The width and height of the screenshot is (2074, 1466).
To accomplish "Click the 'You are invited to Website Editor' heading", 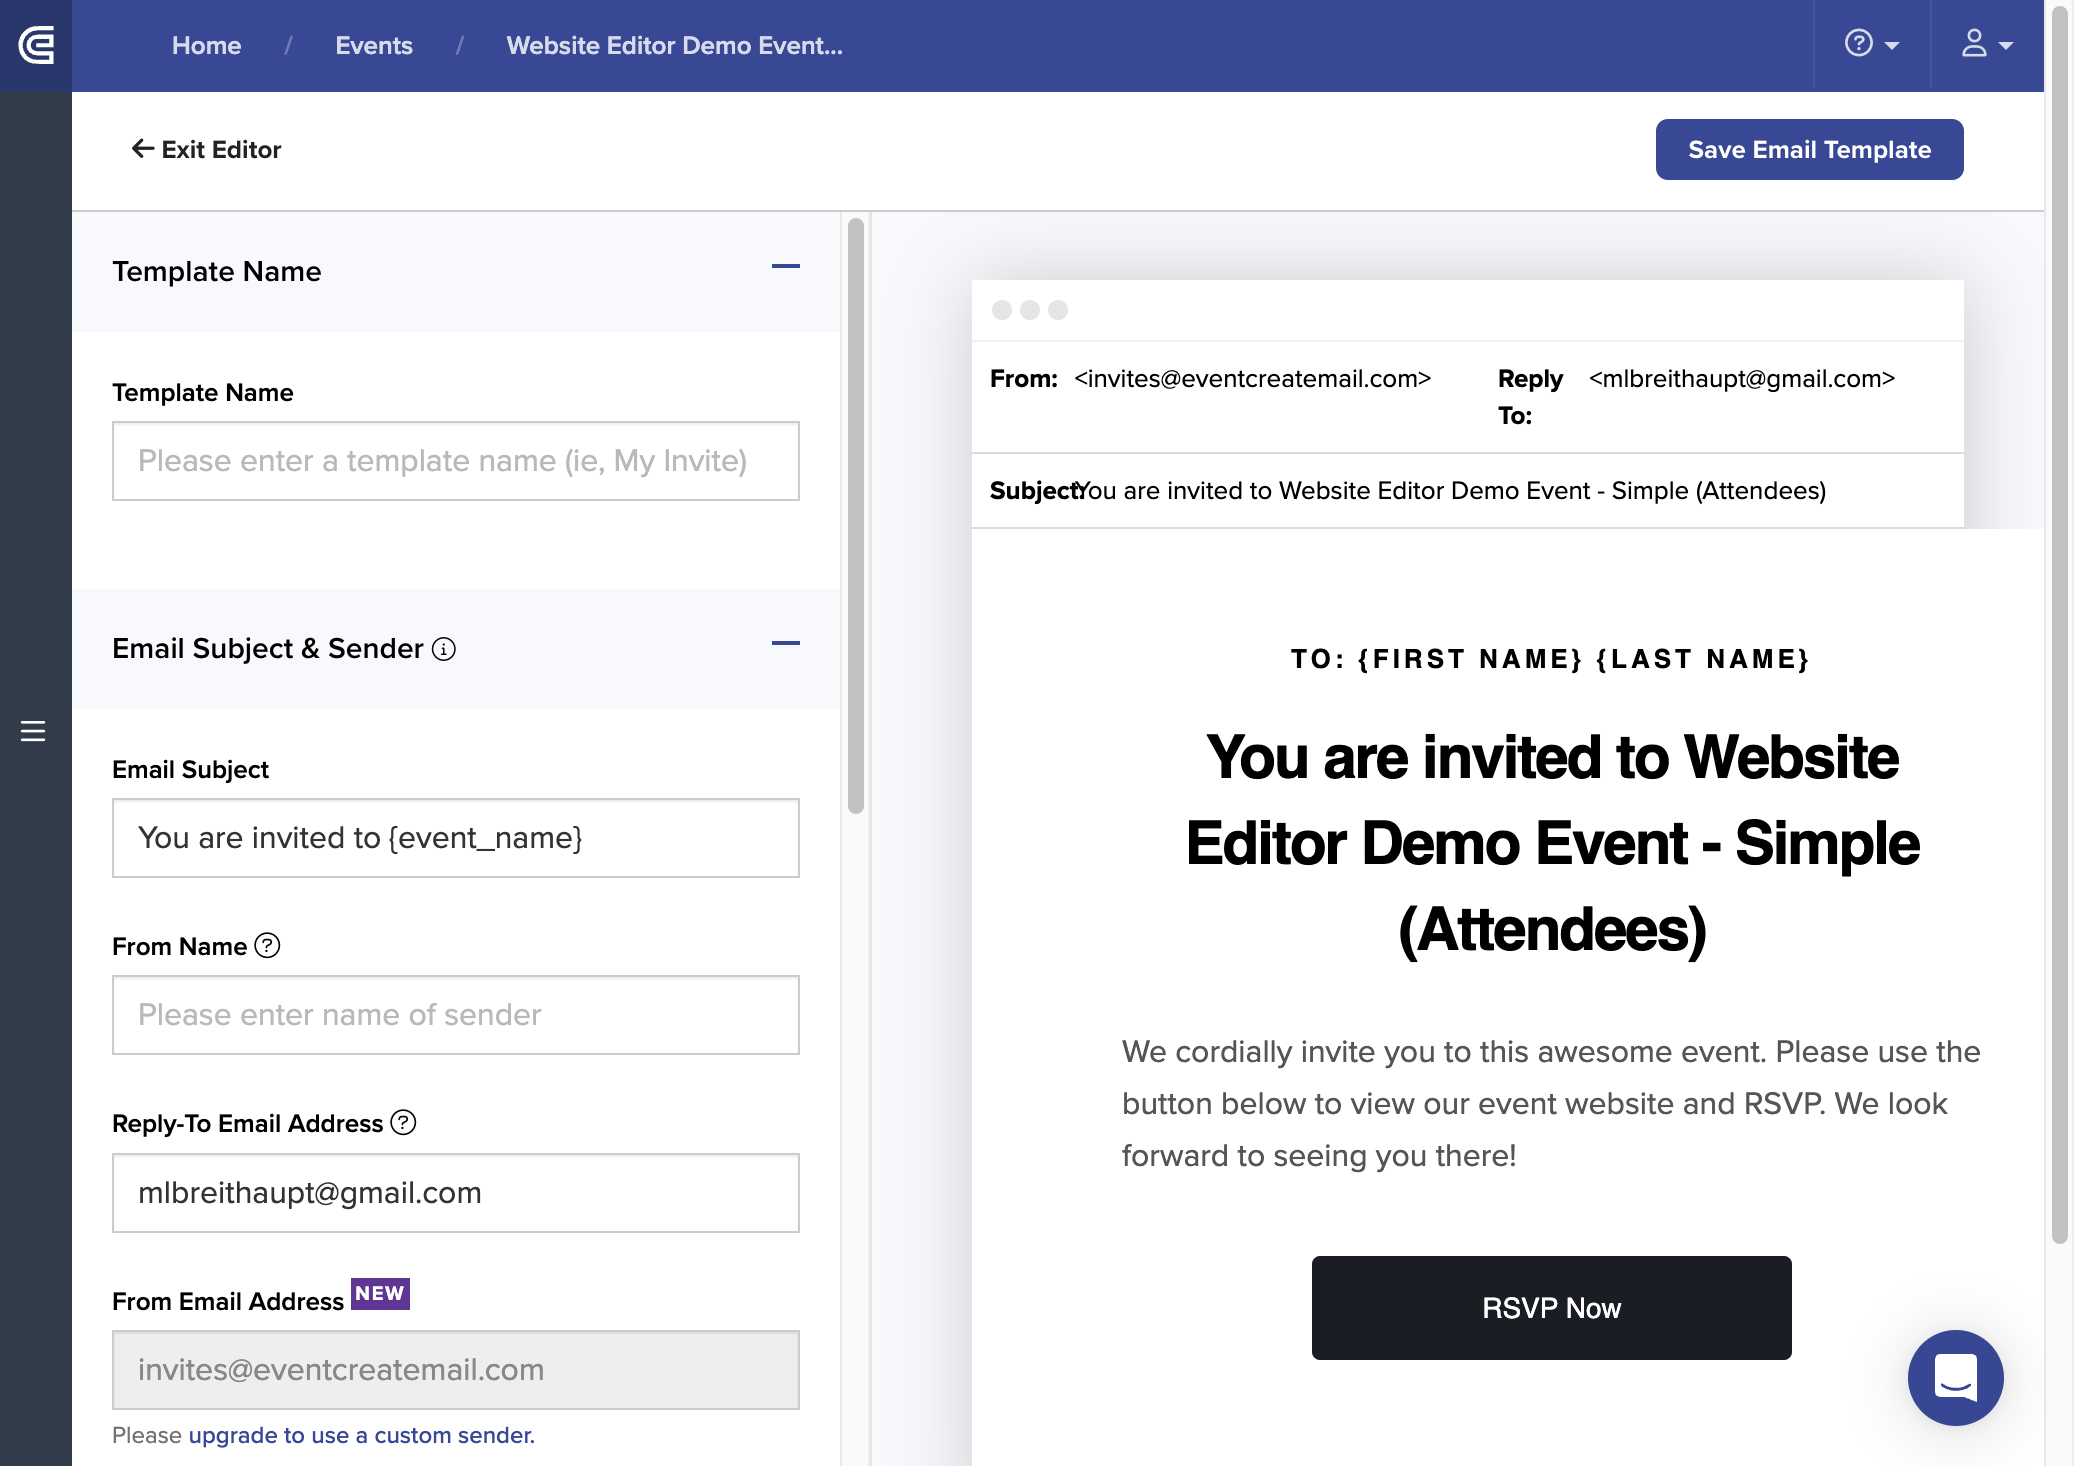I will point(1552,843).
